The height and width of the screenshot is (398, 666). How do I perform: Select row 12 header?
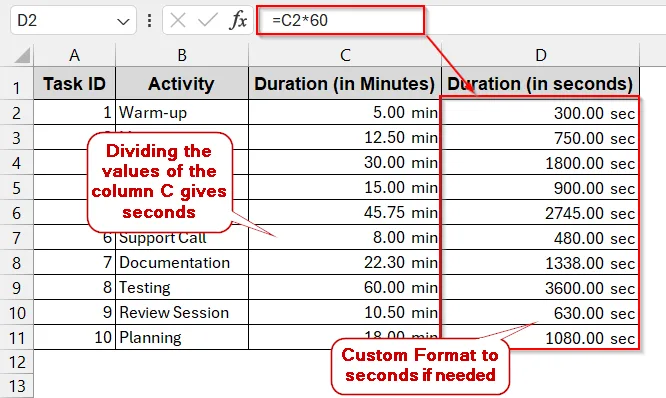[x=17, y=362]
